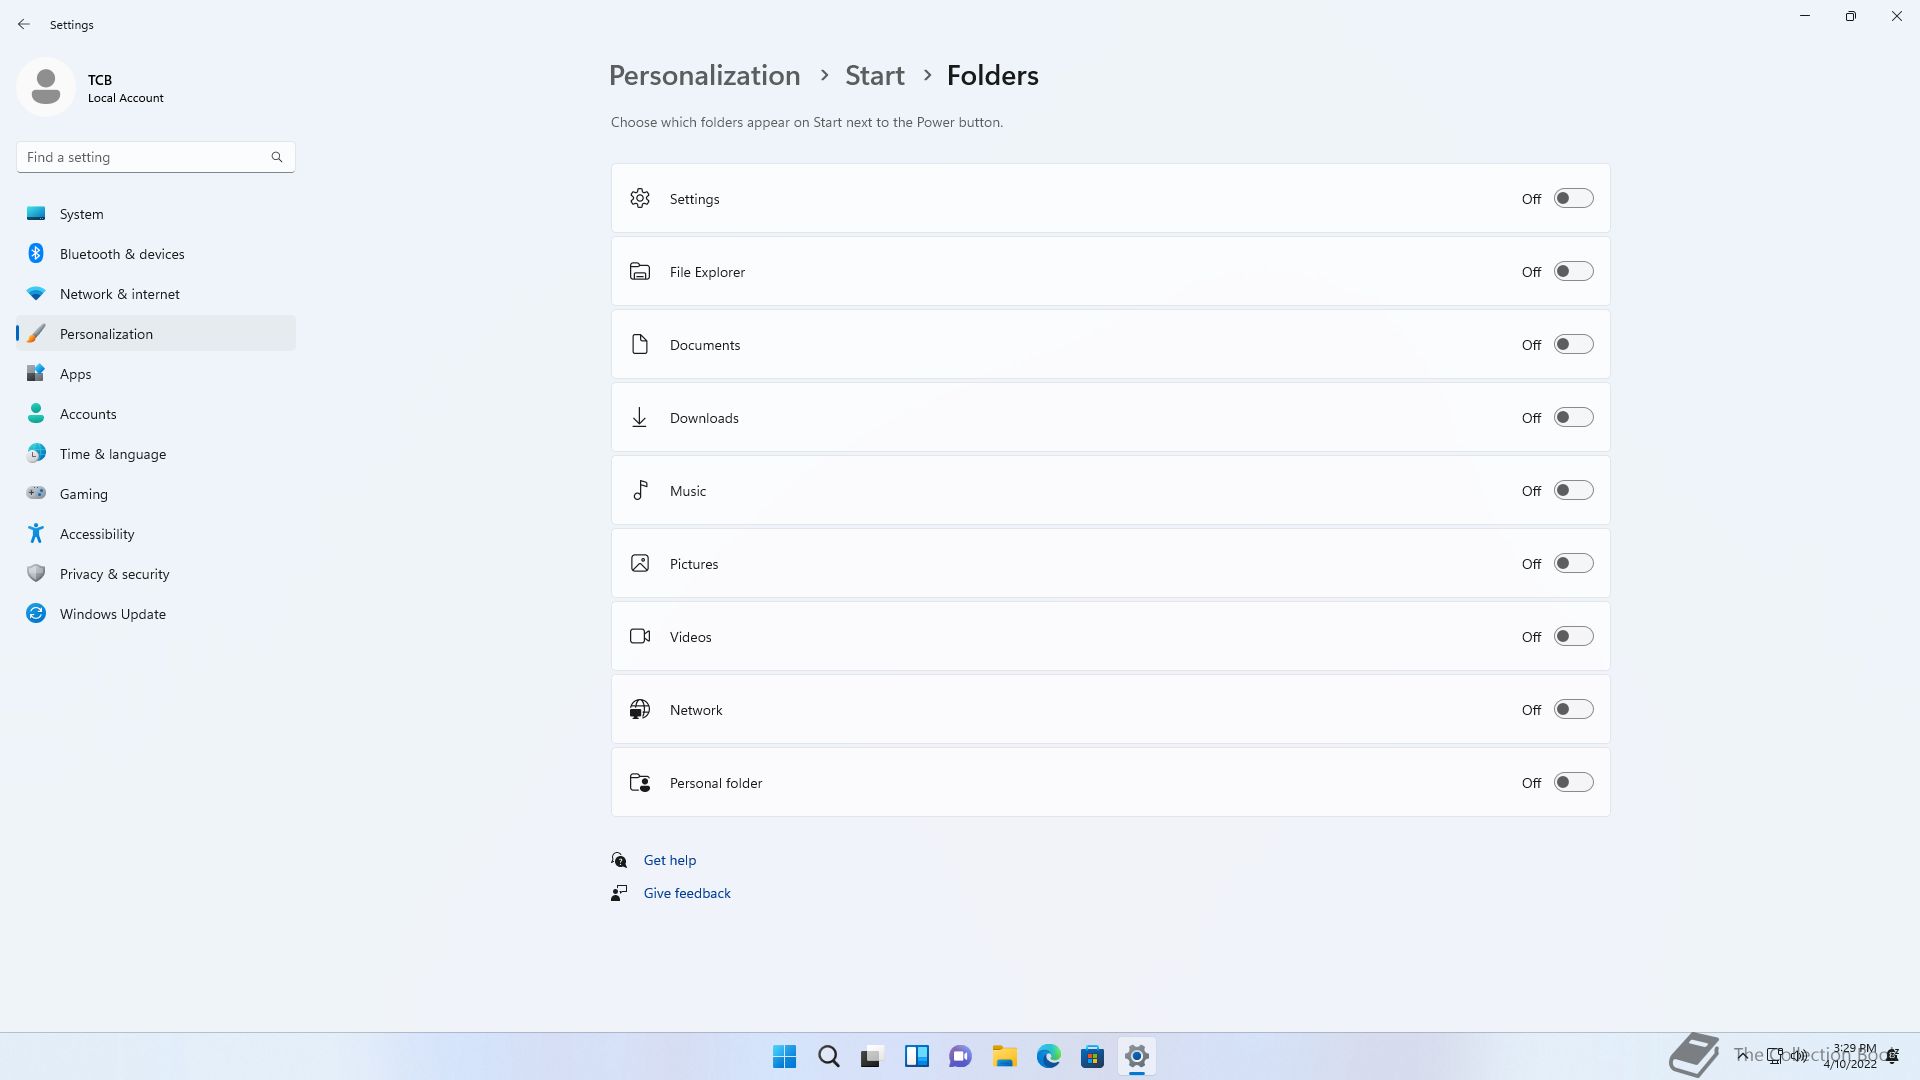1920x1080 pixels.
Task: Switch on the Documents toggle
Action: point(1573,344)
